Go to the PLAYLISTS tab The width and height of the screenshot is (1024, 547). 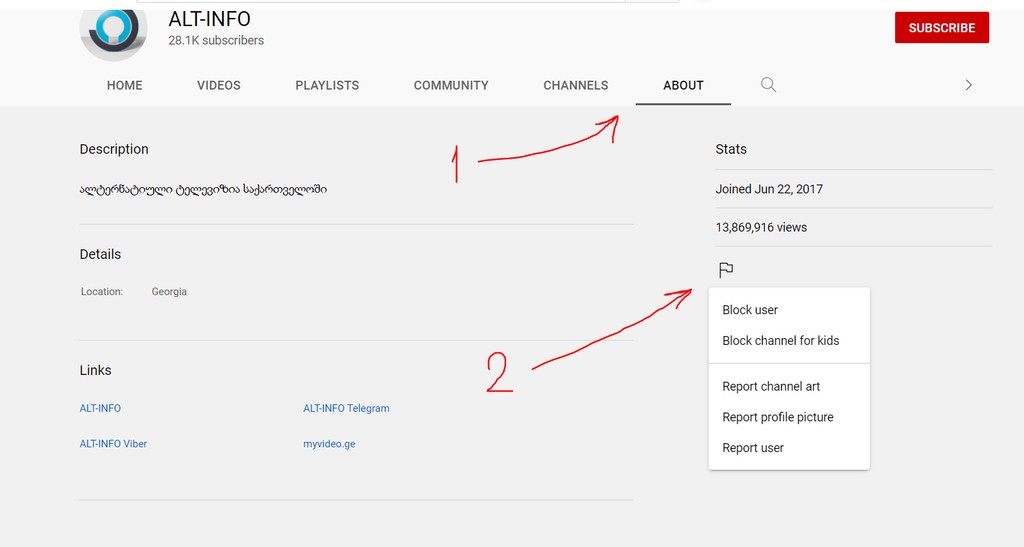pyautogui.click(x=327, y=86)
